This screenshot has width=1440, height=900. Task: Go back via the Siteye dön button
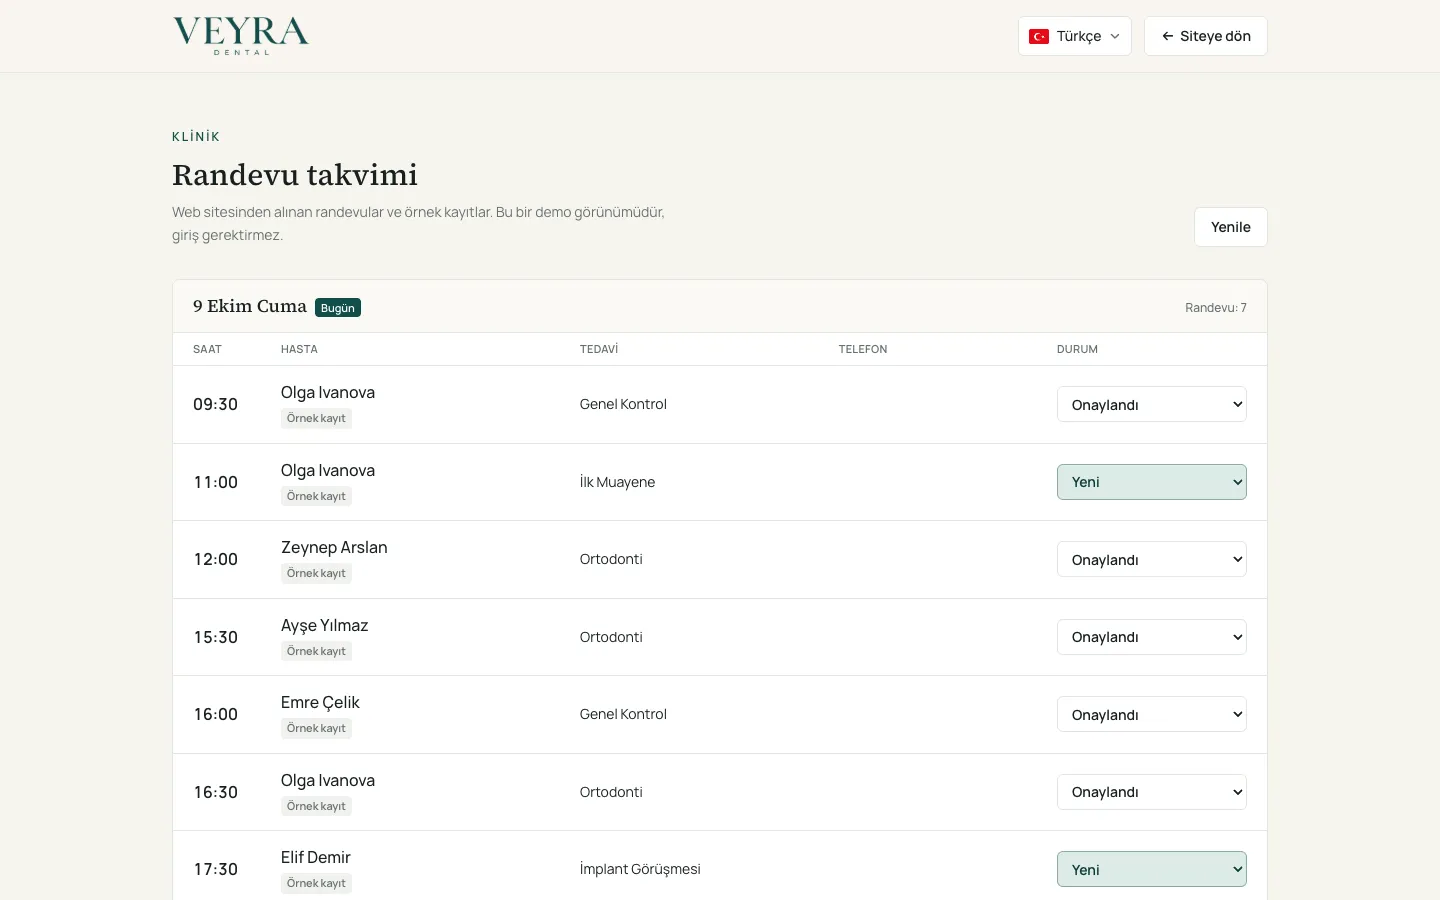pos(1206,36)
